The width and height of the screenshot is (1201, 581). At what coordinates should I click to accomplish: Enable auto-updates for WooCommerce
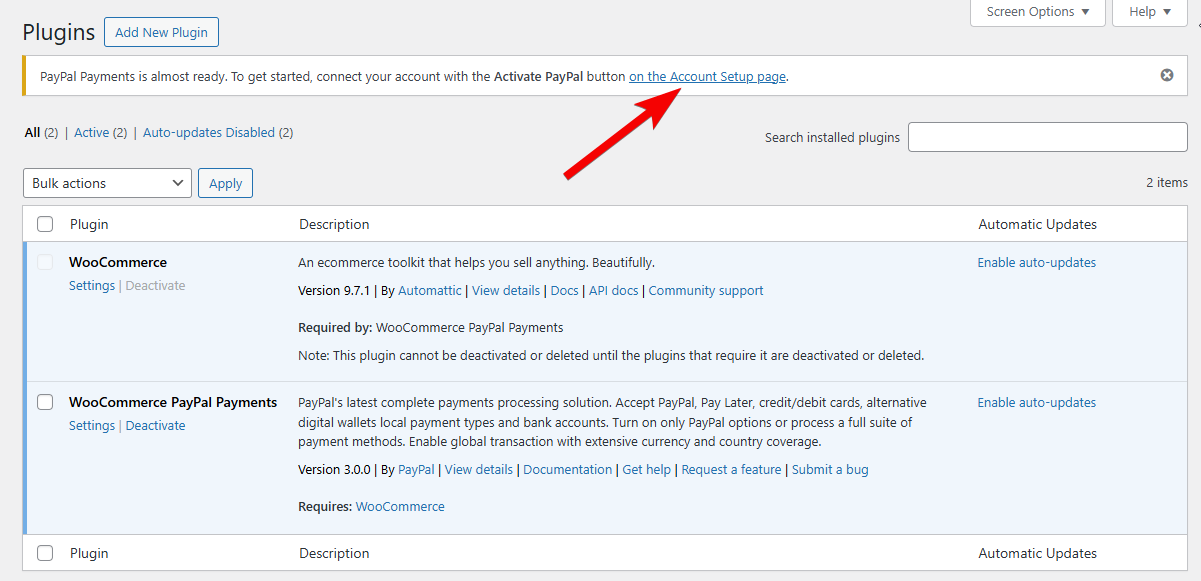click(1036, 261)
